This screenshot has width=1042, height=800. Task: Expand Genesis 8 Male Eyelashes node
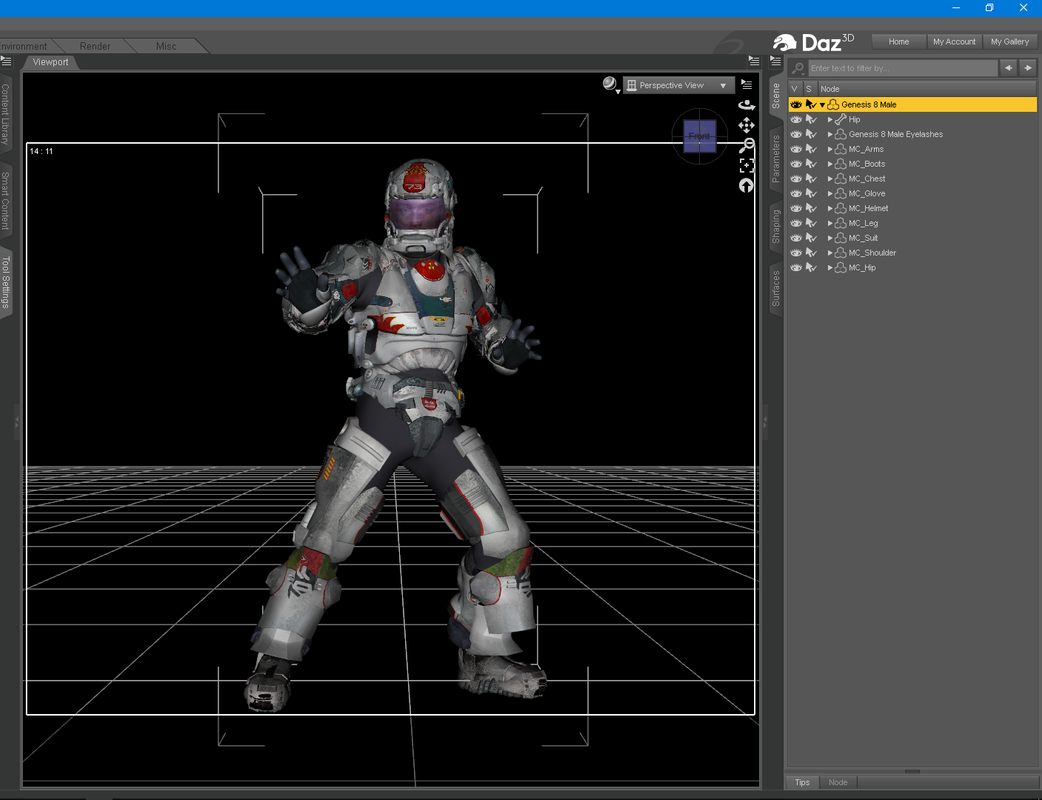click(830, 134)
